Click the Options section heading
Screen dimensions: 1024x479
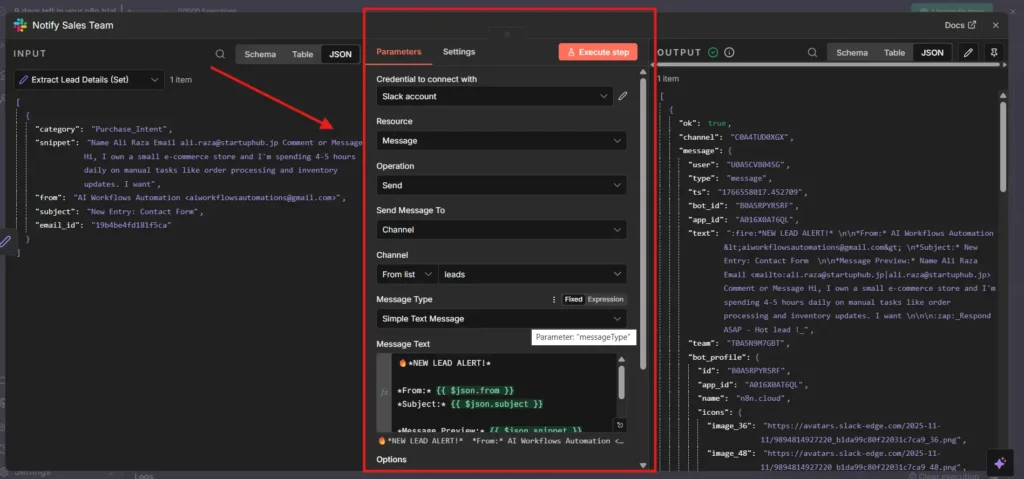click(391, 459)
